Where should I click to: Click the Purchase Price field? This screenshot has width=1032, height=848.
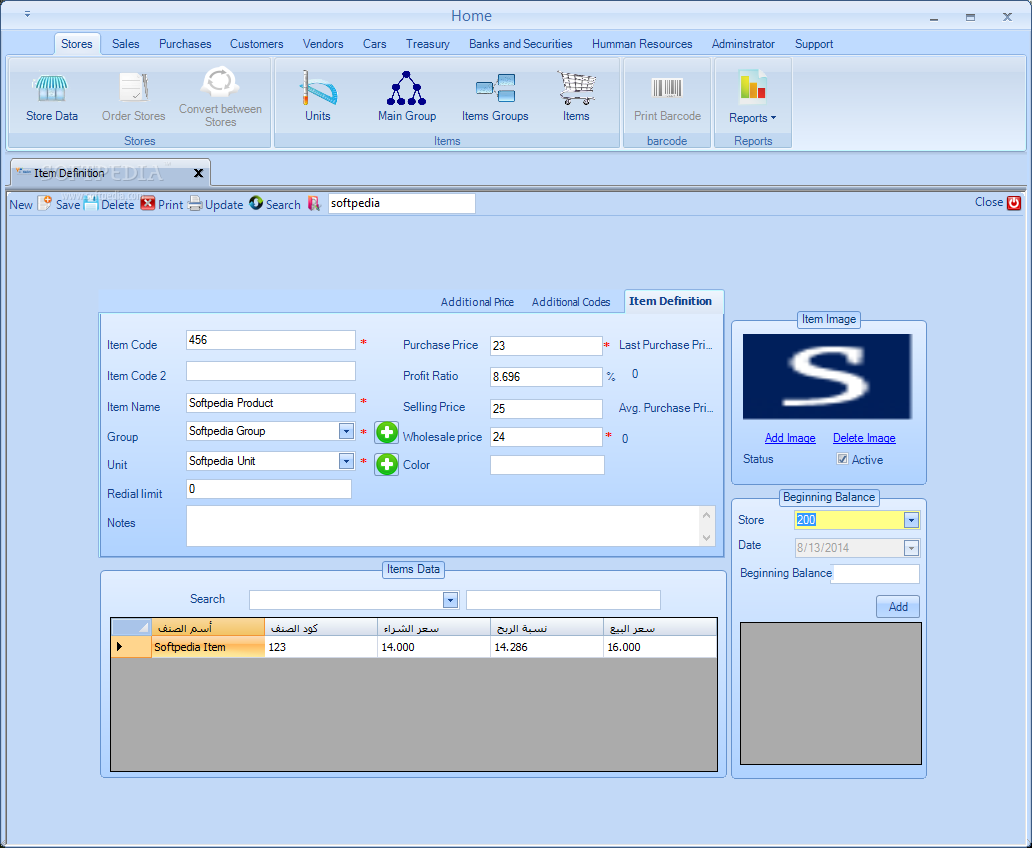pos(546,346)
